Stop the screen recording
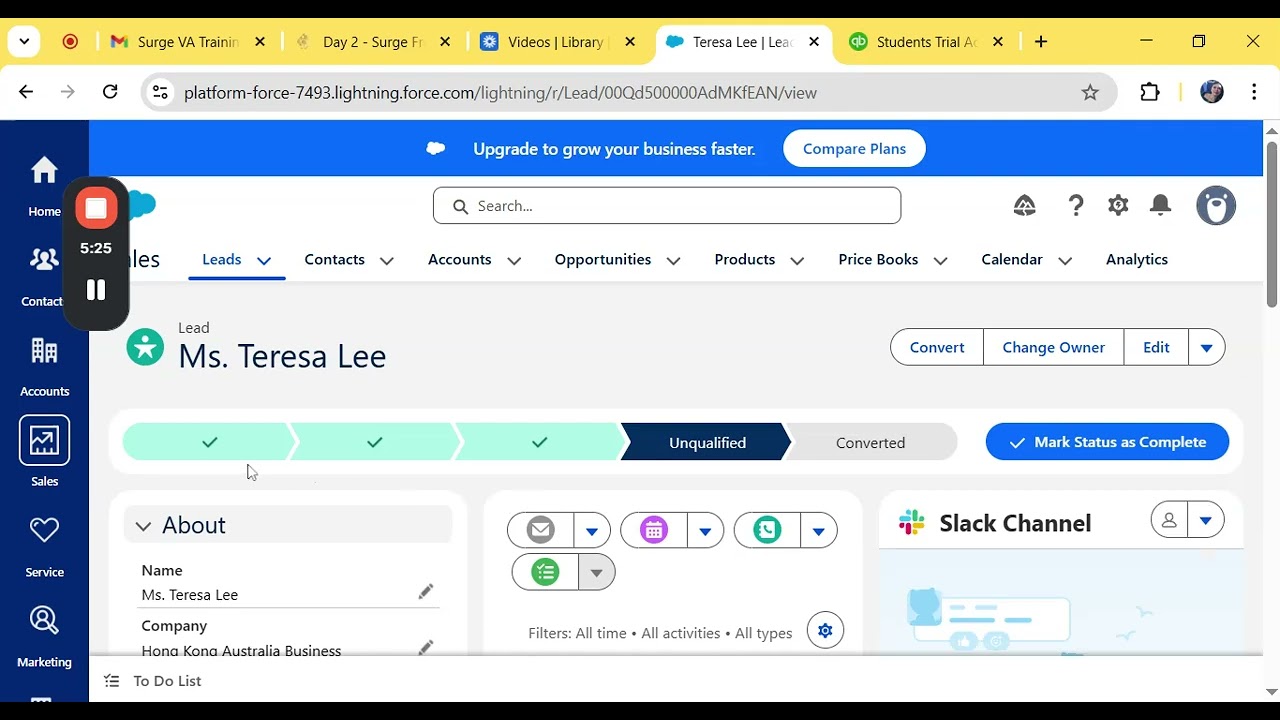Screen dimensions: 1280x720 (x=96, y=208)
